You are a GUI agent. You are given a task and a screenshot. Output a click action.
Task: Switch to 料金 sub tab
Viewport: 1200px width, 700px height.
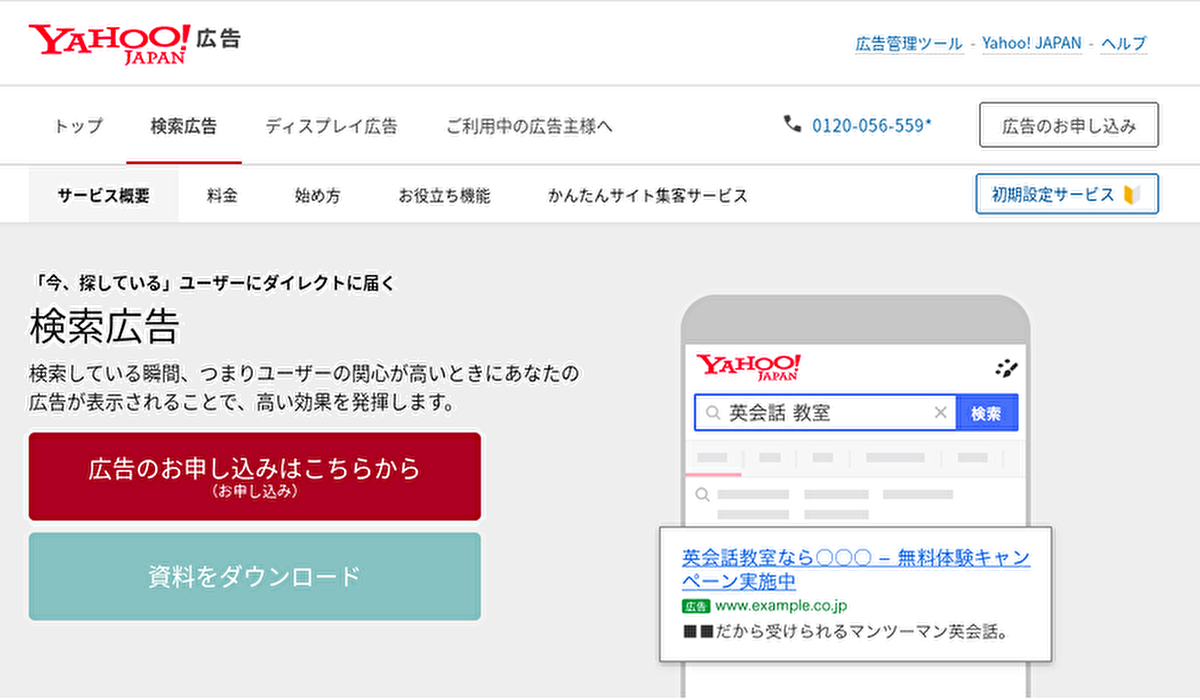[222, 196]
